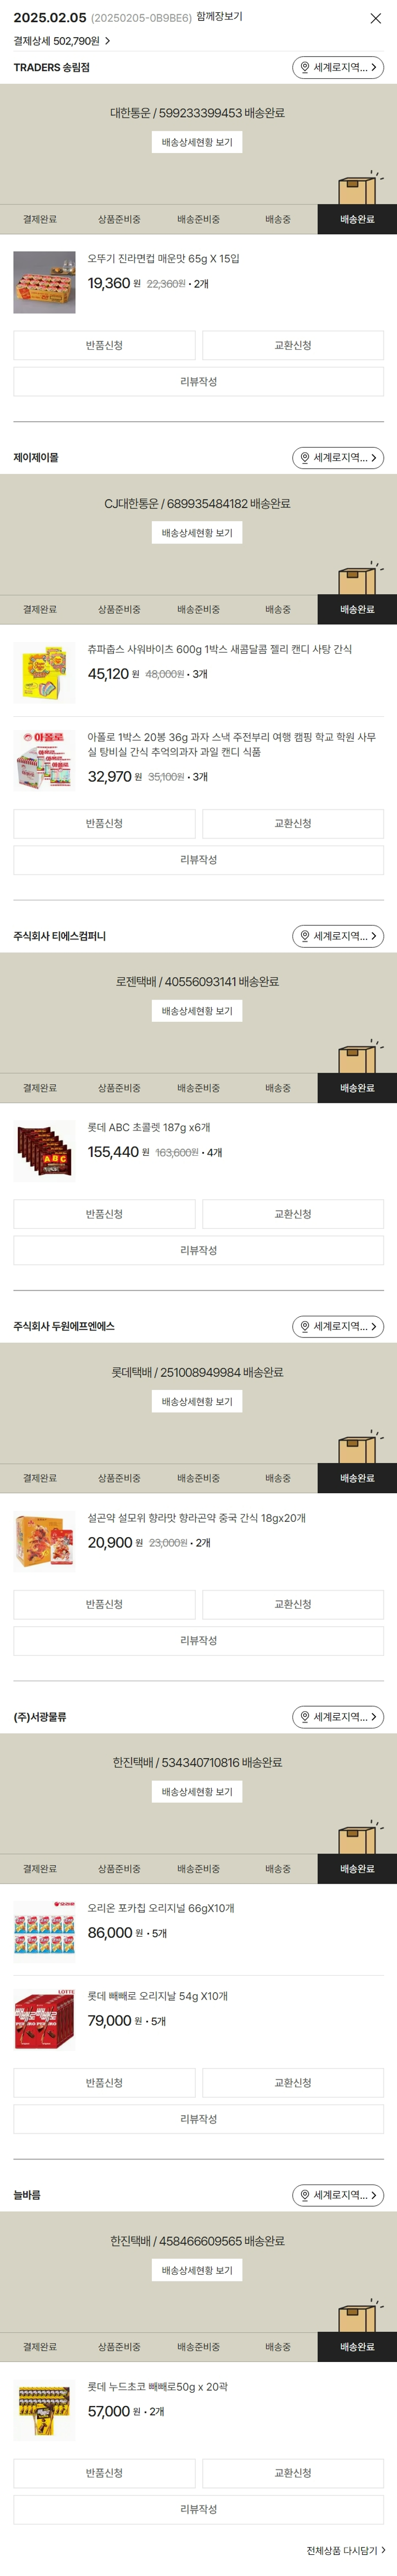Select 배송완료 tab in TRADERS 송림점 section

[x=357, y=219]
